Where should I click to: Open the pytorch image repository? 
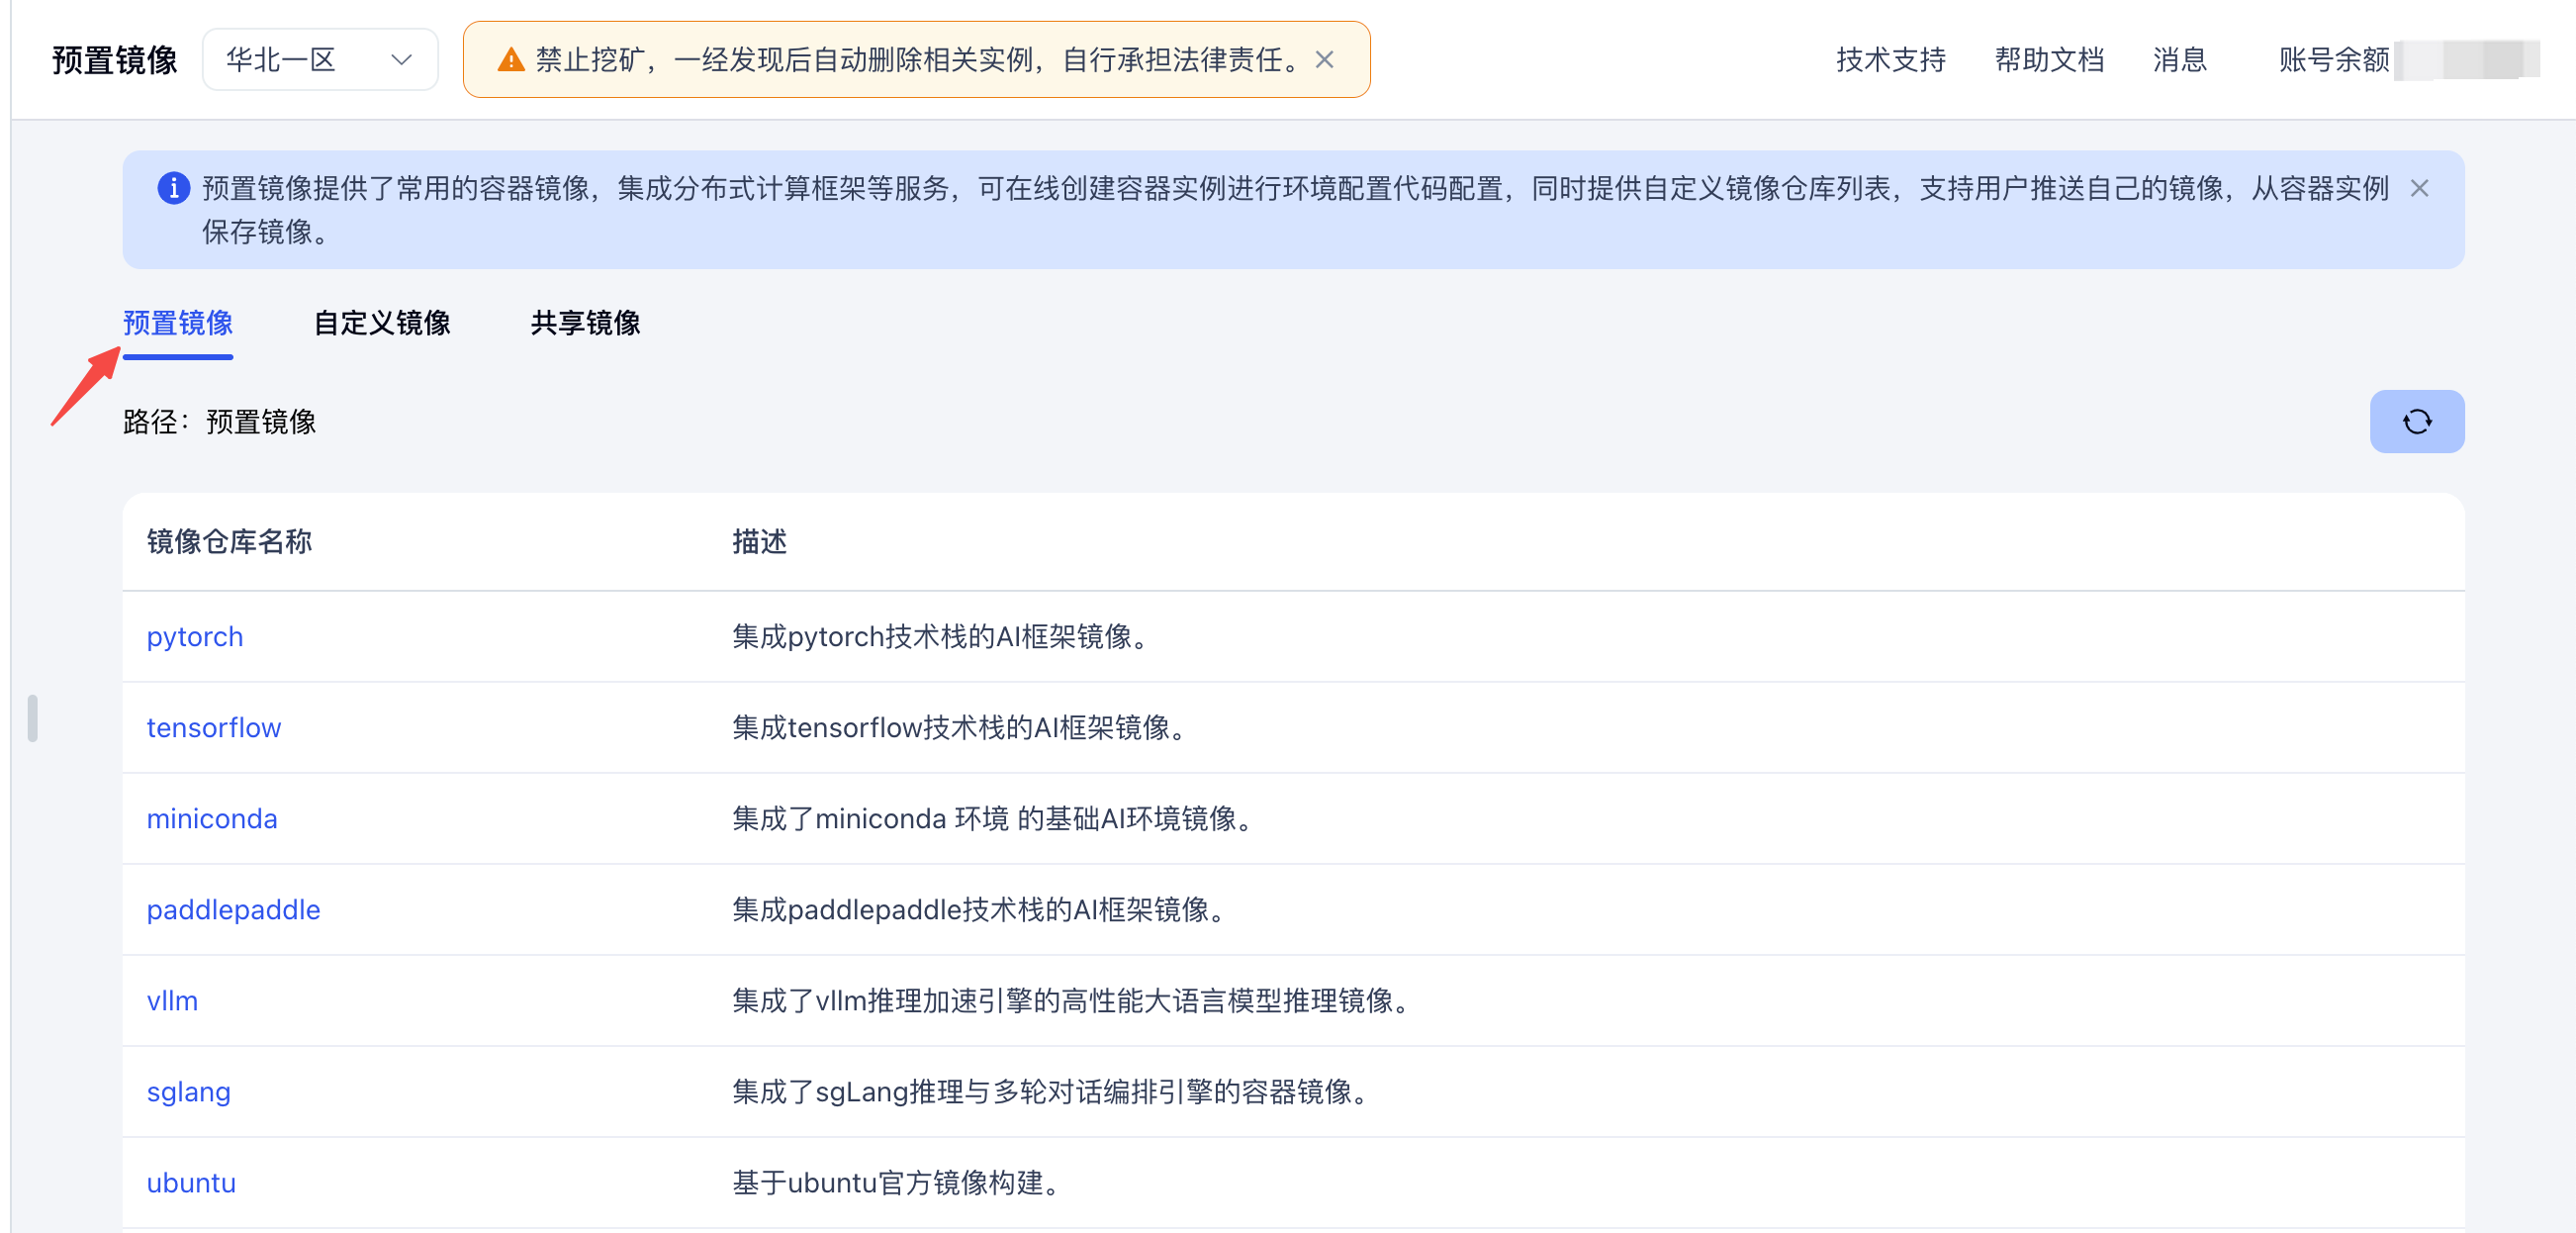pos(194,637)
